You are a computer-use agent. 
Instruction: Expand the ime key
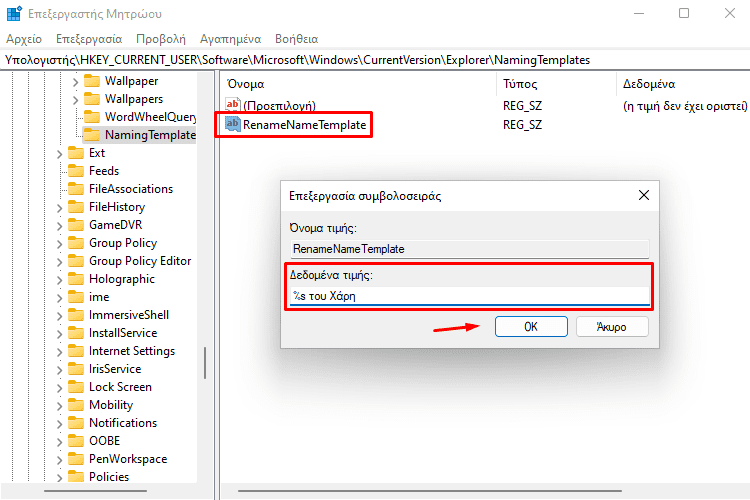59,298
